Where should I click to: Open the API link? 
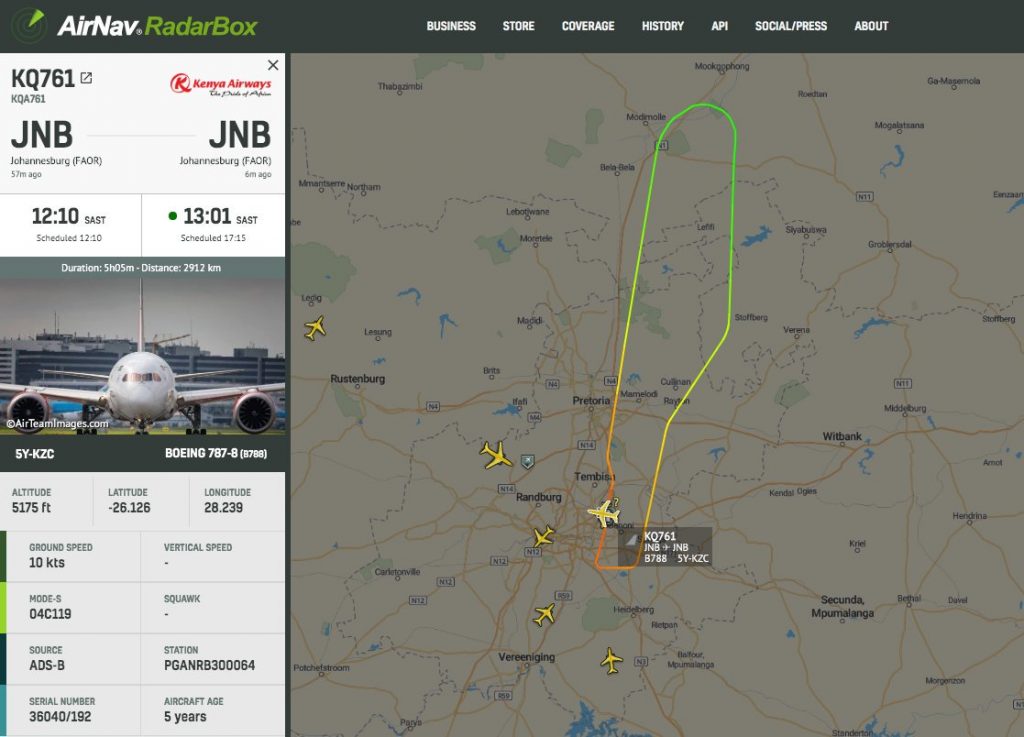point(719,26)
